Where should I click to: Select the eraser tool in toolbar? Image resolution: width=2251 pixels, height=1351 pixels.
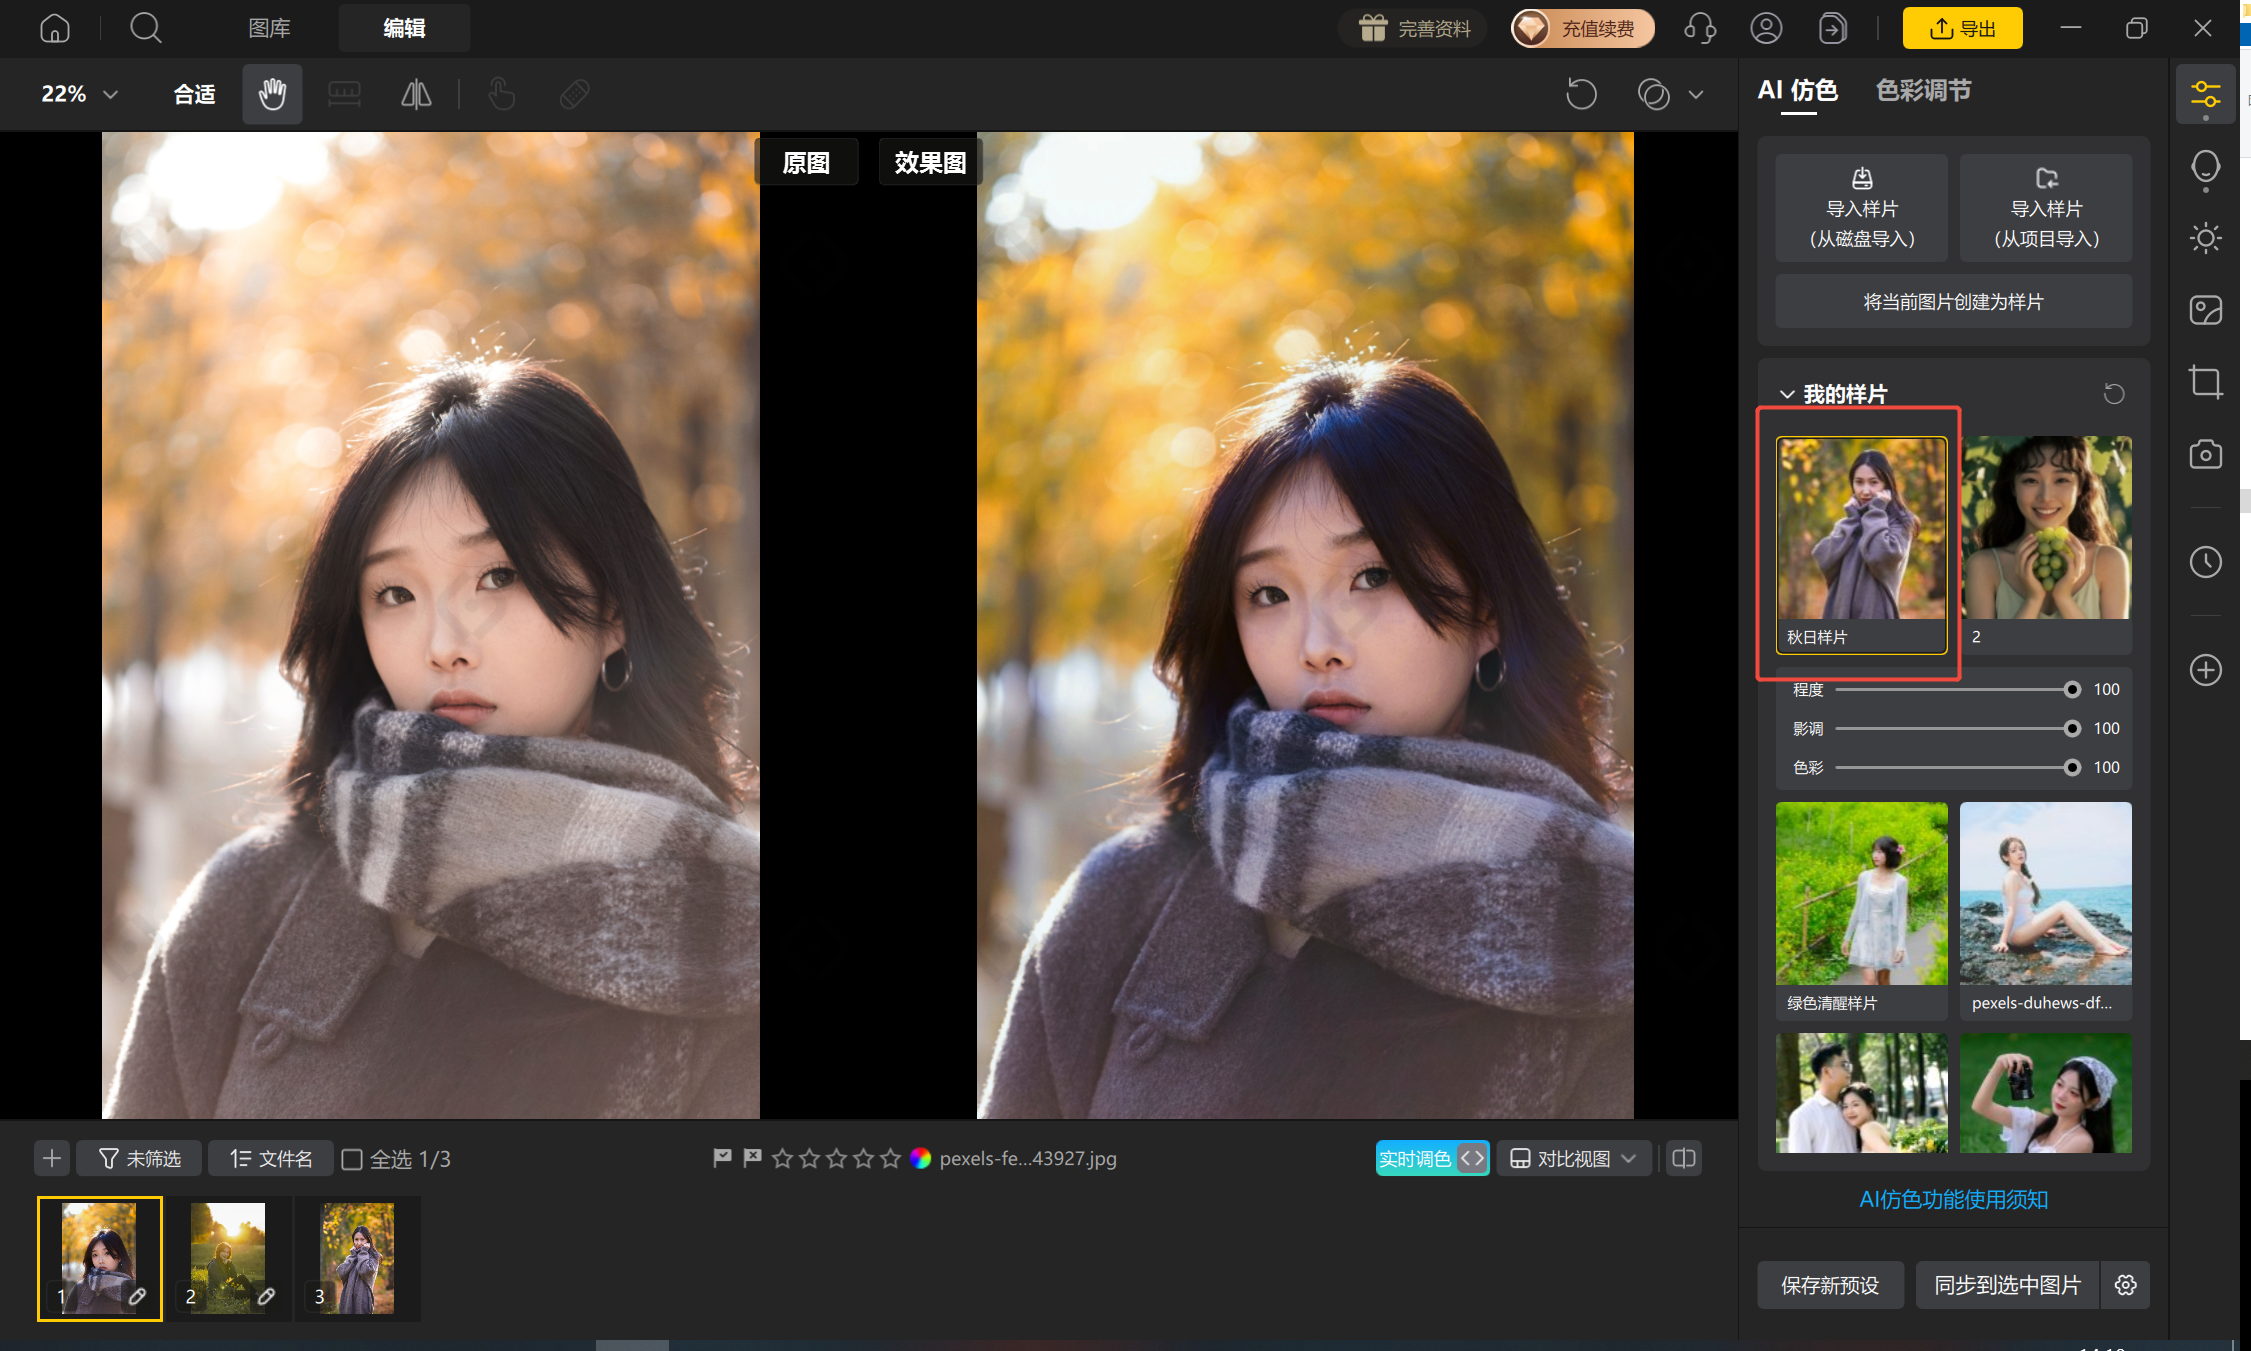coord(574,94)
